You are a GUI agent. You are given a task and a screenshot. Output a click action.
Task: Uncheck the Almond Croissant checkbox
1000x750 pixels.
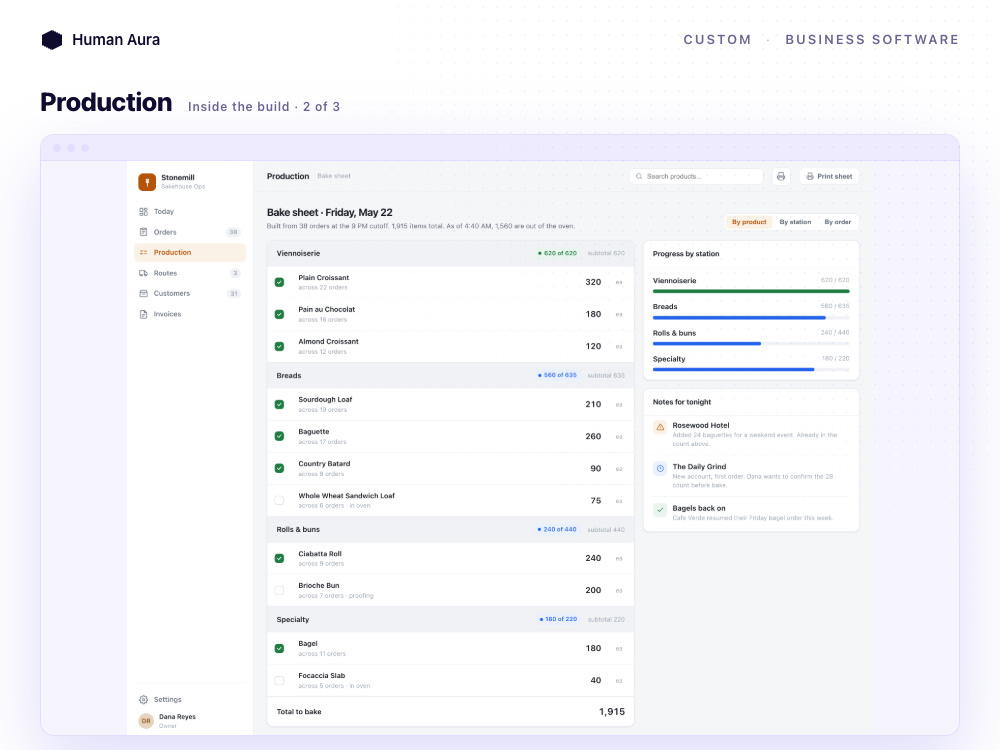click(x=279, y=346)
